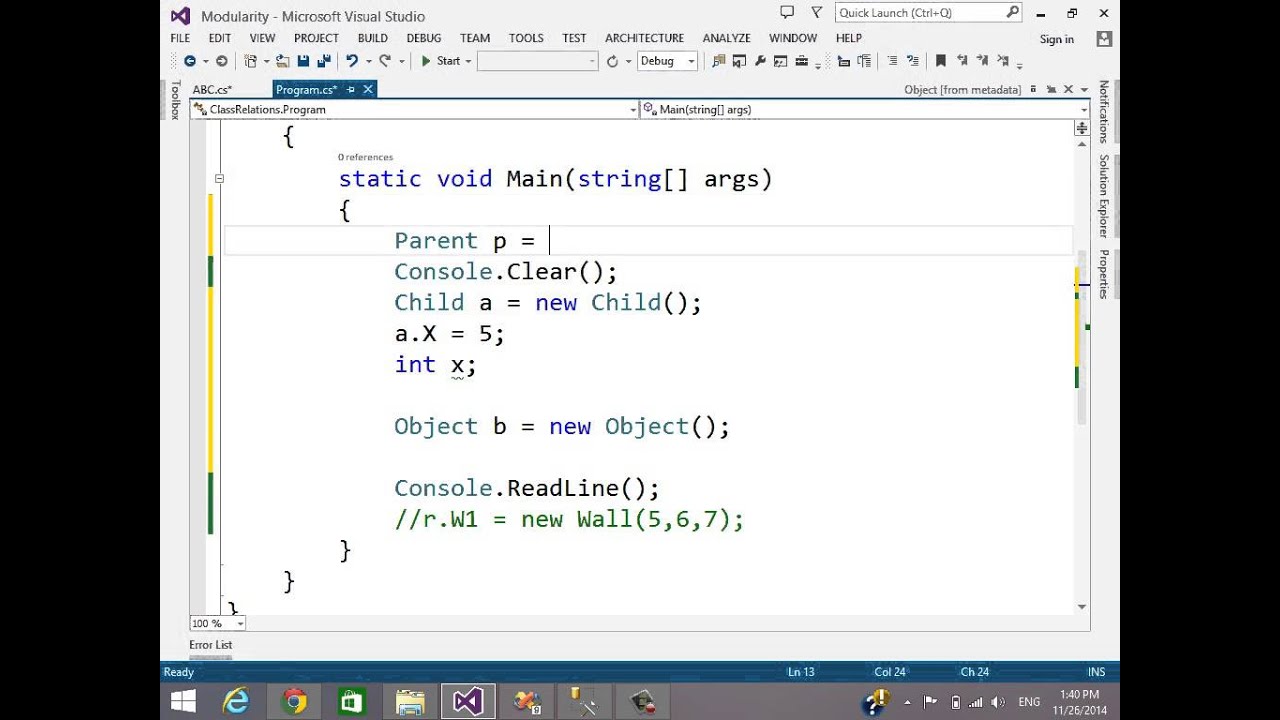Open the Error List panel tab
The image size is (1280, 720).
[x=210, y=645]
